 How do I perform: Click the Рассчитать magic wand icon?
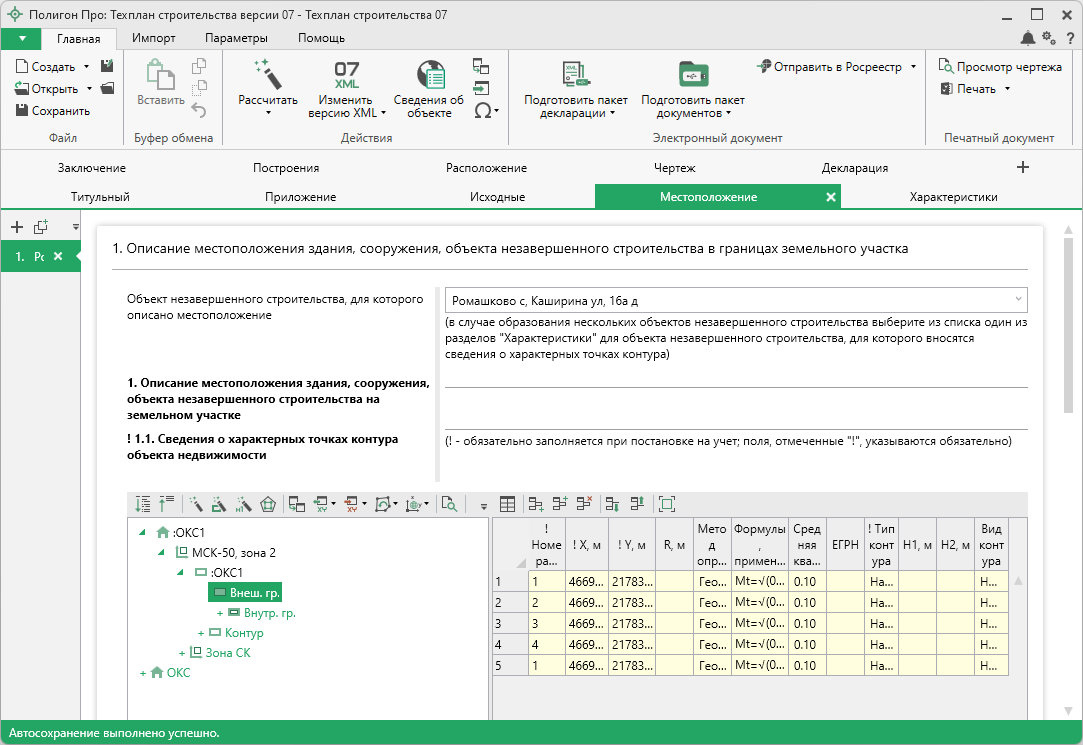coord(267,74)
